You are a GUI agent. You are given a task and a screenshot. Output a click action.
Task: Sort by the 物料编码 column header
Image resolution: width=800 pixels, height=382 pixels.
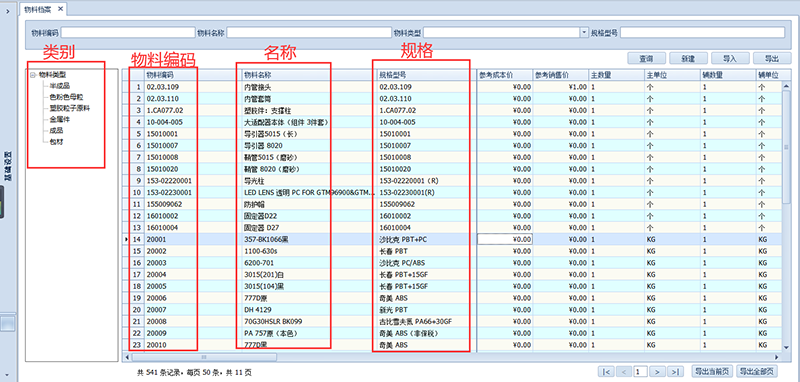coord(192,75)
